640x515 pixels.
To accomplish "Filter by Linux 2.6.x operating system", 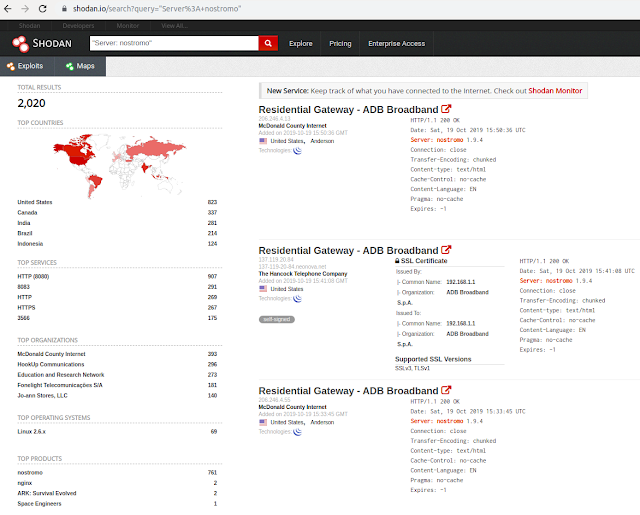I will [x=31, y=432].
